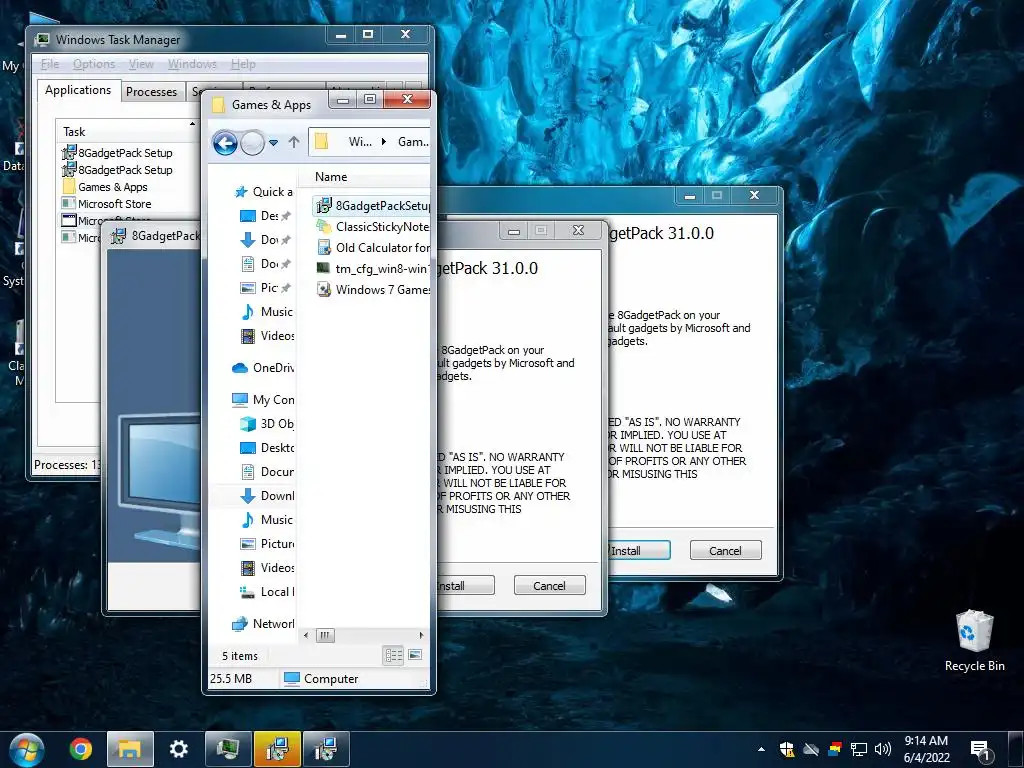Switch to Task Manager taskbar button
Image resolution: width=1024 pixels, height=768 pixels.
228,749
